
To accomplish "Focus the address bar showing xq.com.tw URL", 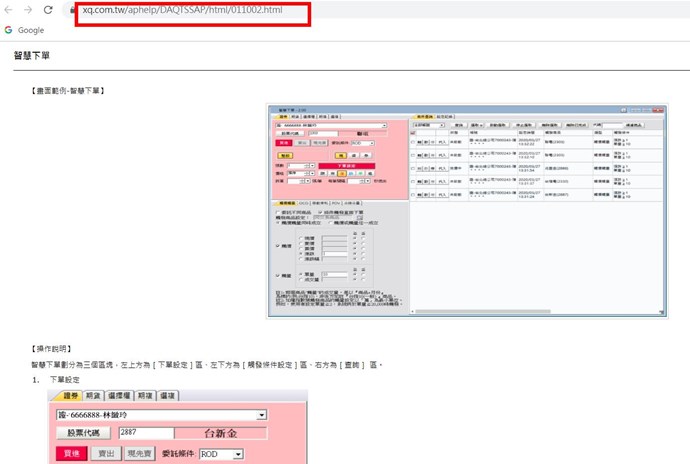I will click(x=182, y=10).
